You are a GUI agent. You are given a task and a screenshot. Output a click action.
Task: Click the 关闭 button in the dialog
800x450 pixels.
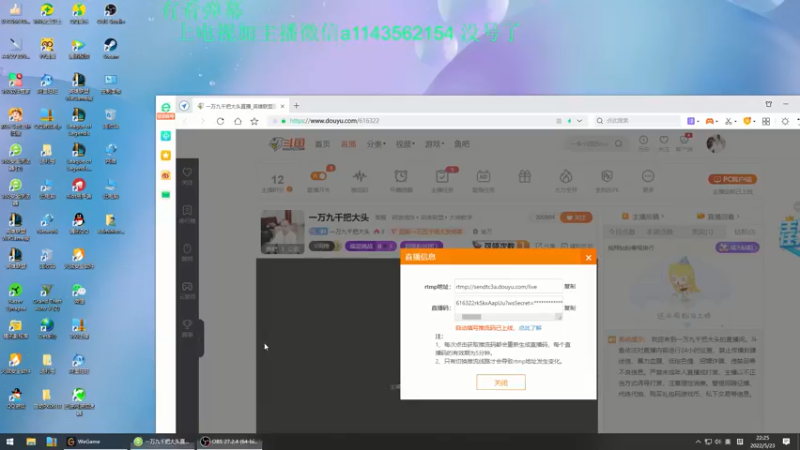tap(501, 382)
